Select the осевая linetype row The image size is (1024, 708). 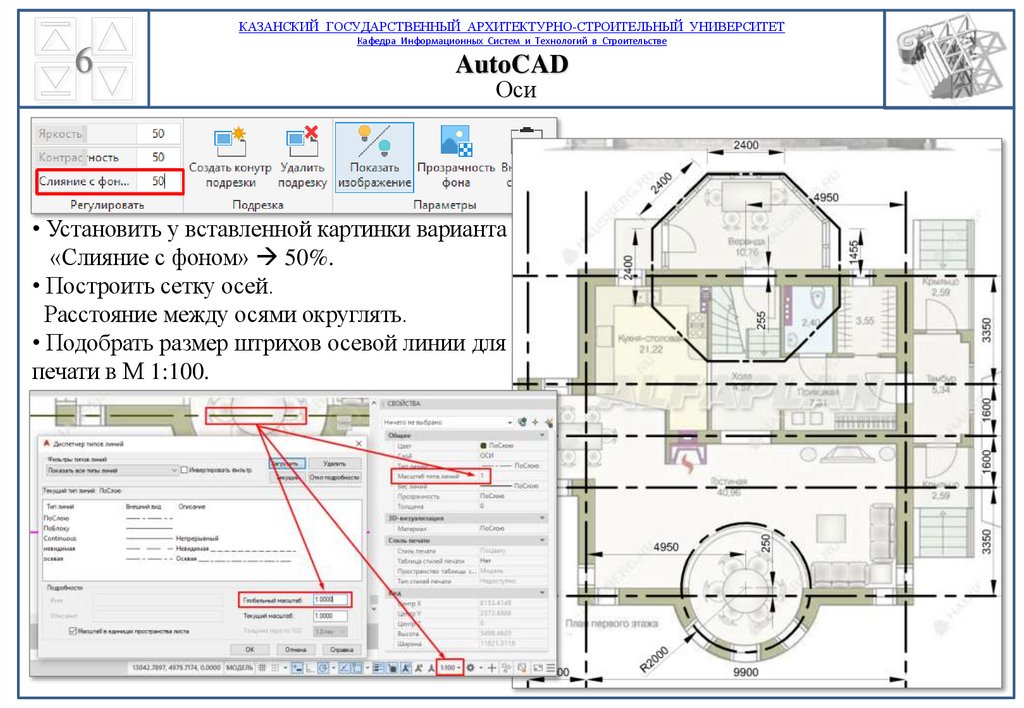point(202,558)
